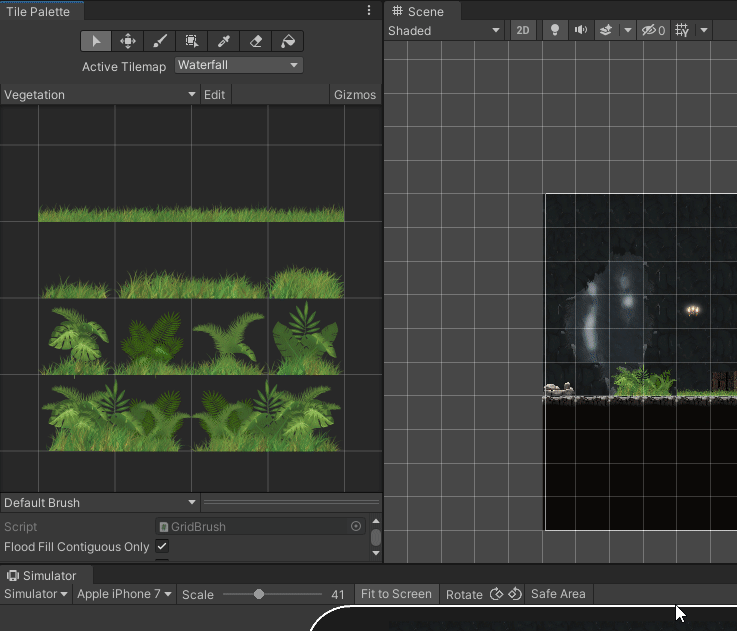
Task: Select the Box Fill tool
Action: pos(192,41)
